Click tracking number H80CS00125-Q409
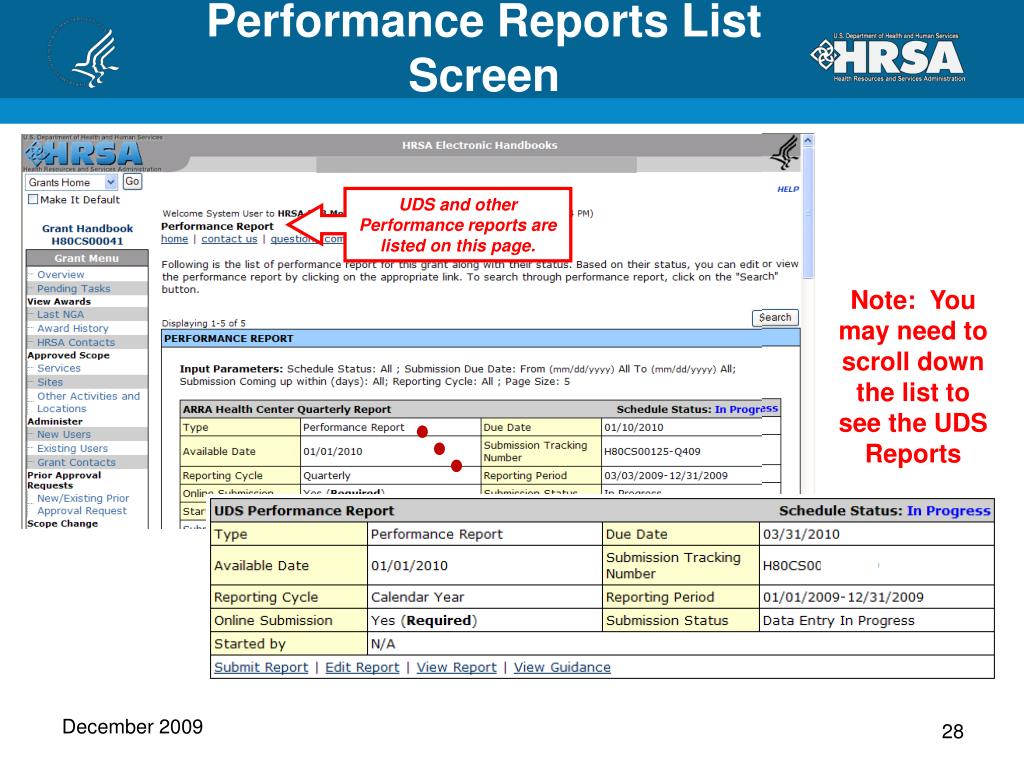The height and width of the screenshot is (768, 1024). click(652, 451)
